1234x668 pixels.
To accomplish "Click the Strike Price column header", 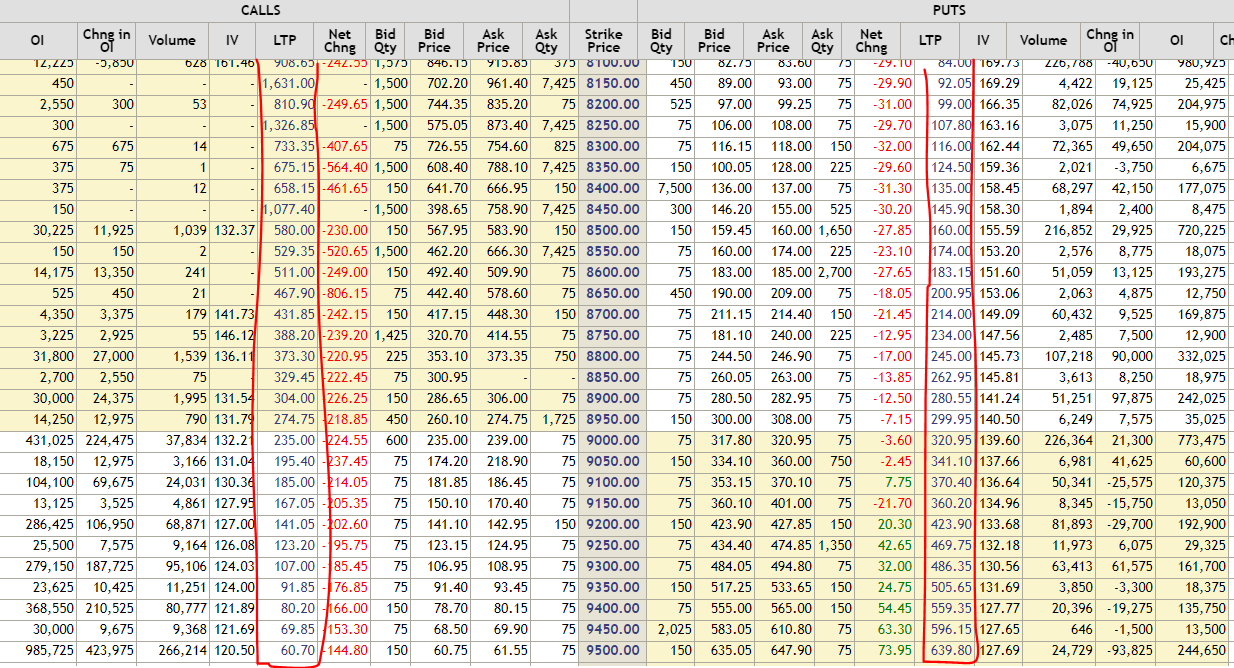I will pyautogui.click(x=603, y=41).
